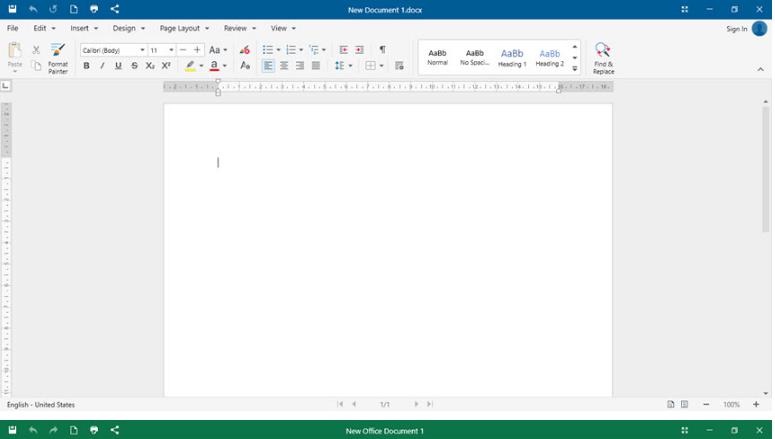The image size is (775, 439).
Task: Collapse the ribbon with the chevron
Action: [760, 70]
